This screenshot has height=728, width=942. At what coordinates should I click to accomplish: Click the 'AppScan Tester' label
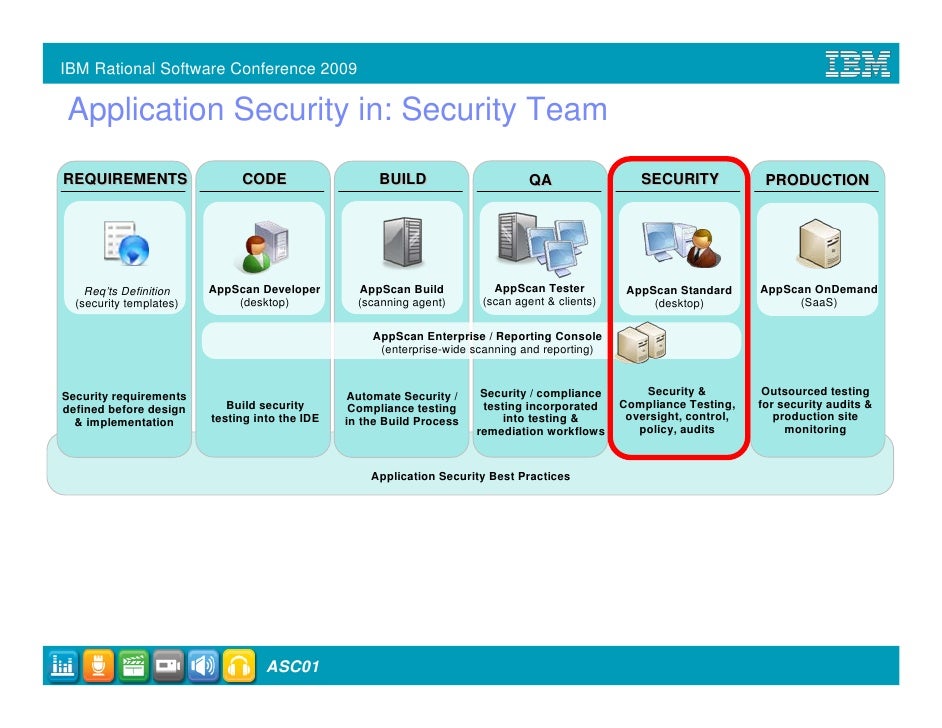(x=539, y=288)
